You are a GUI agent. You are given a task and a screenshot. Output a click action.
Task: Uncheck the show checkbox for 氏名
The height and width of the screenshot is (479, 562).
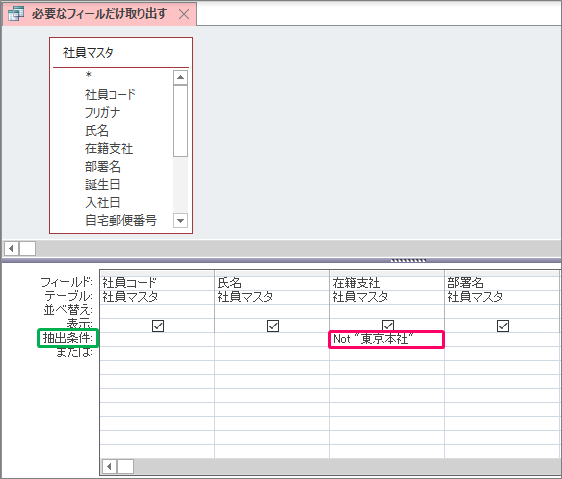(x=273, y=326)
